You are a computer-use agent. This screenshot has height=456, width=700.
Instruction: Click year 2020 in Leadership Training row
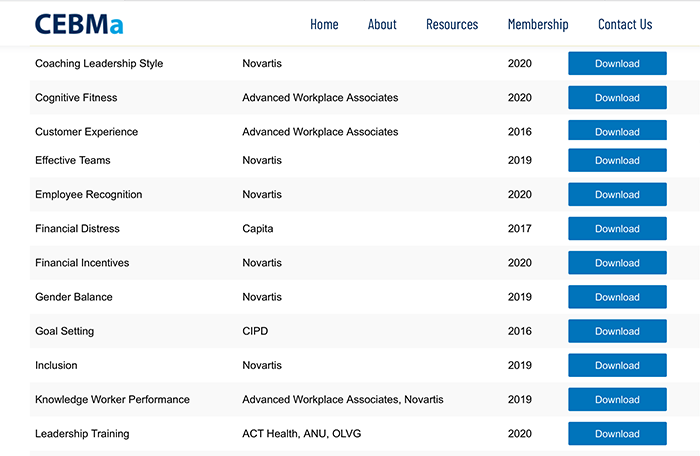tap(520, 434)
